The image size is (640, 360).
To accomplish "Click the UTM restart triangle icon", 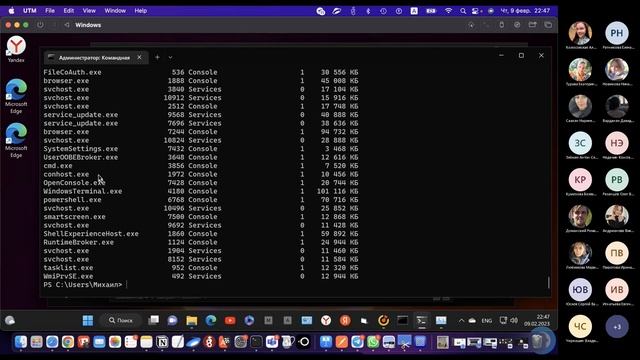I will click(x=67, y=25).
